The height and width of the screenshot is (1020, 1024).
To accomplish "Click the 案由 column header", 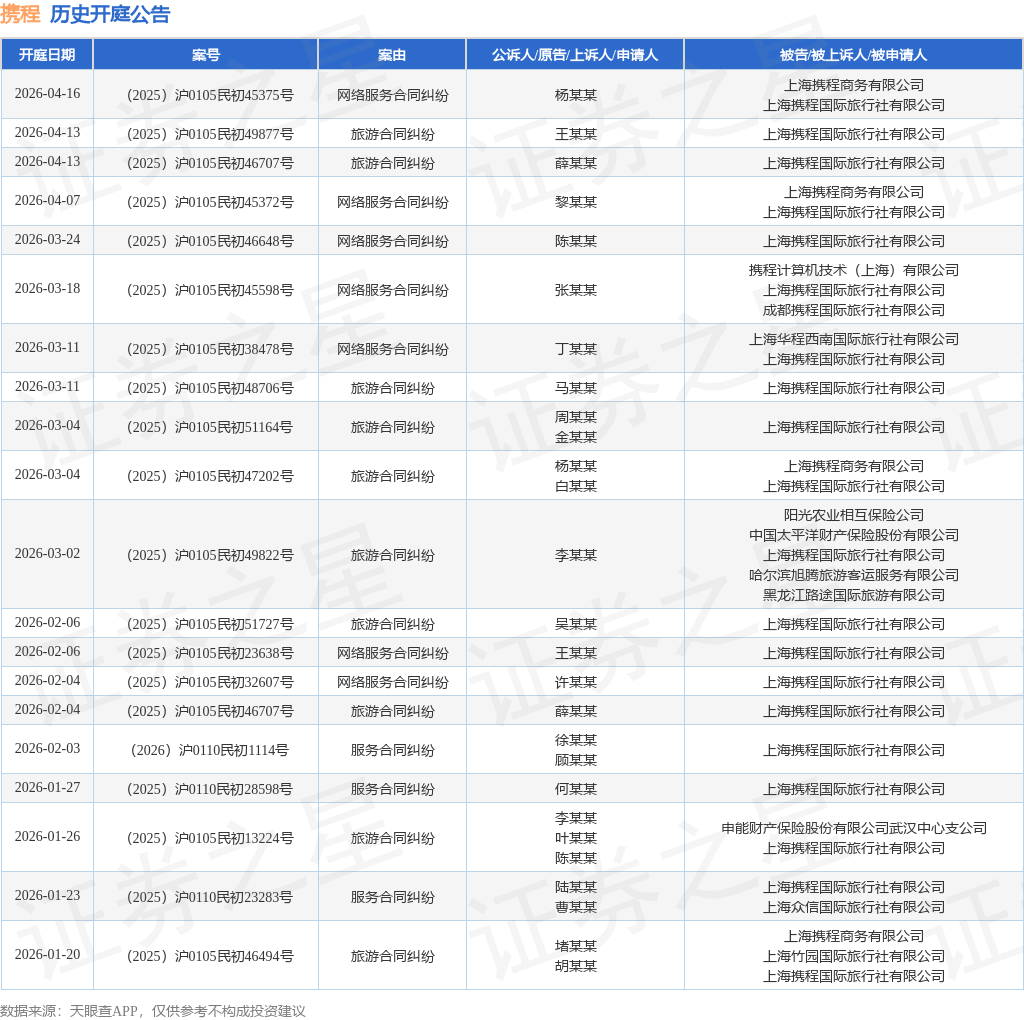I will click(x=392, y=55).
